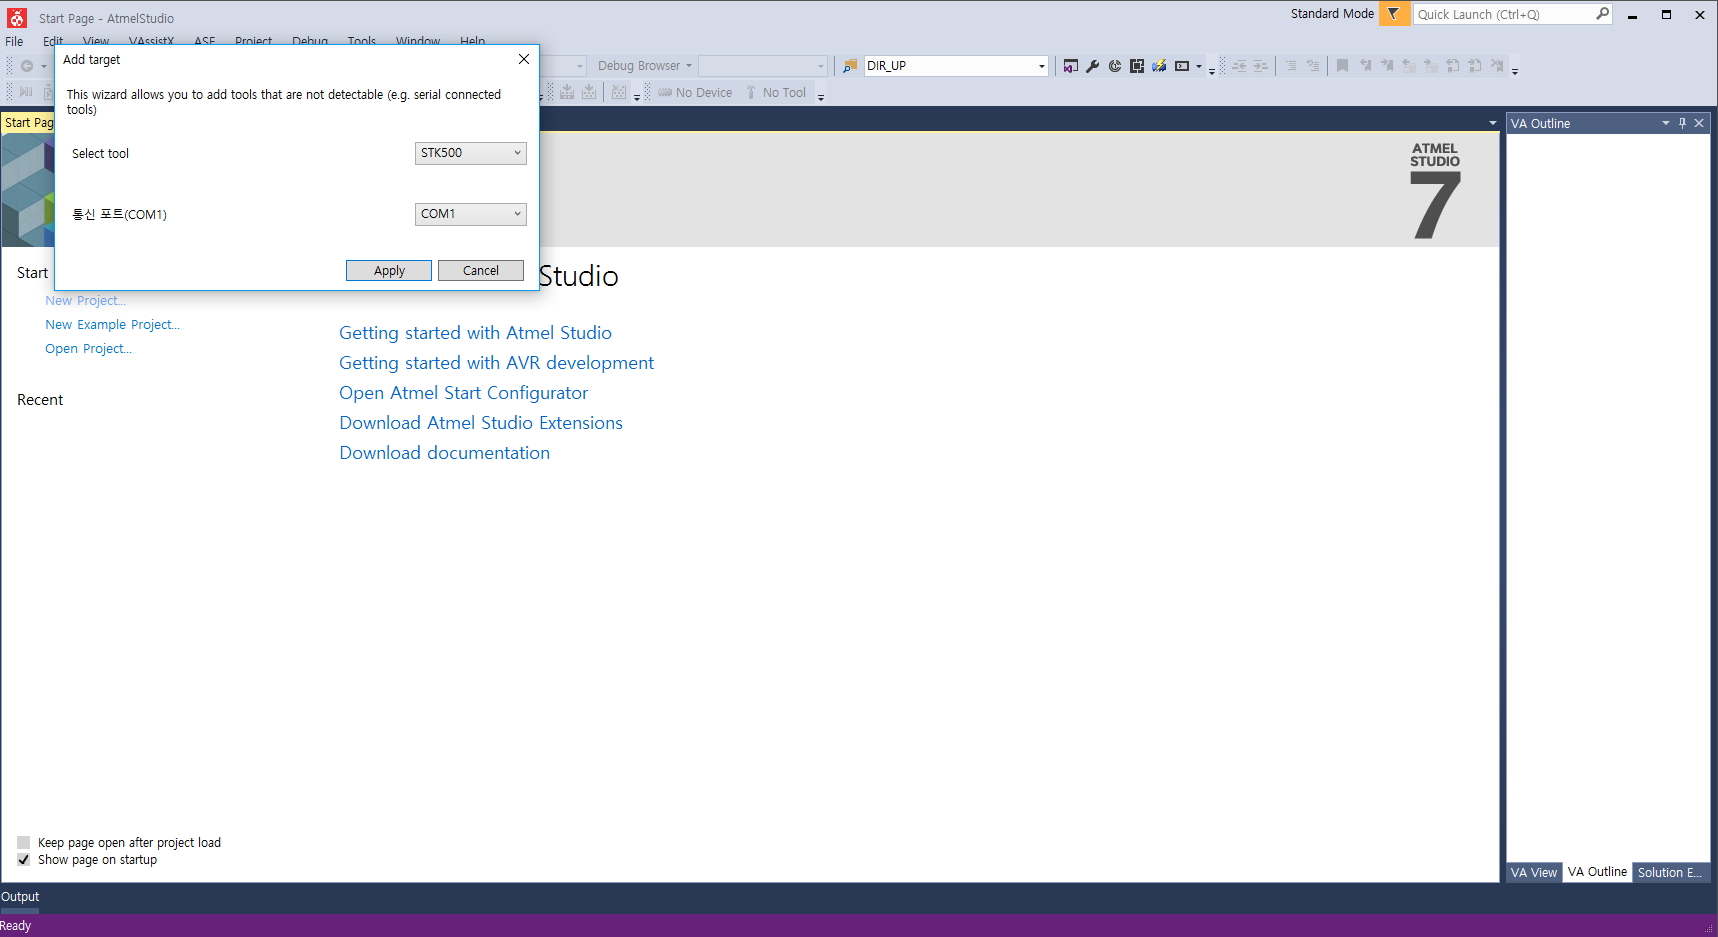Click the Recent section heading

pyautogui.click(x=40, y=400)
